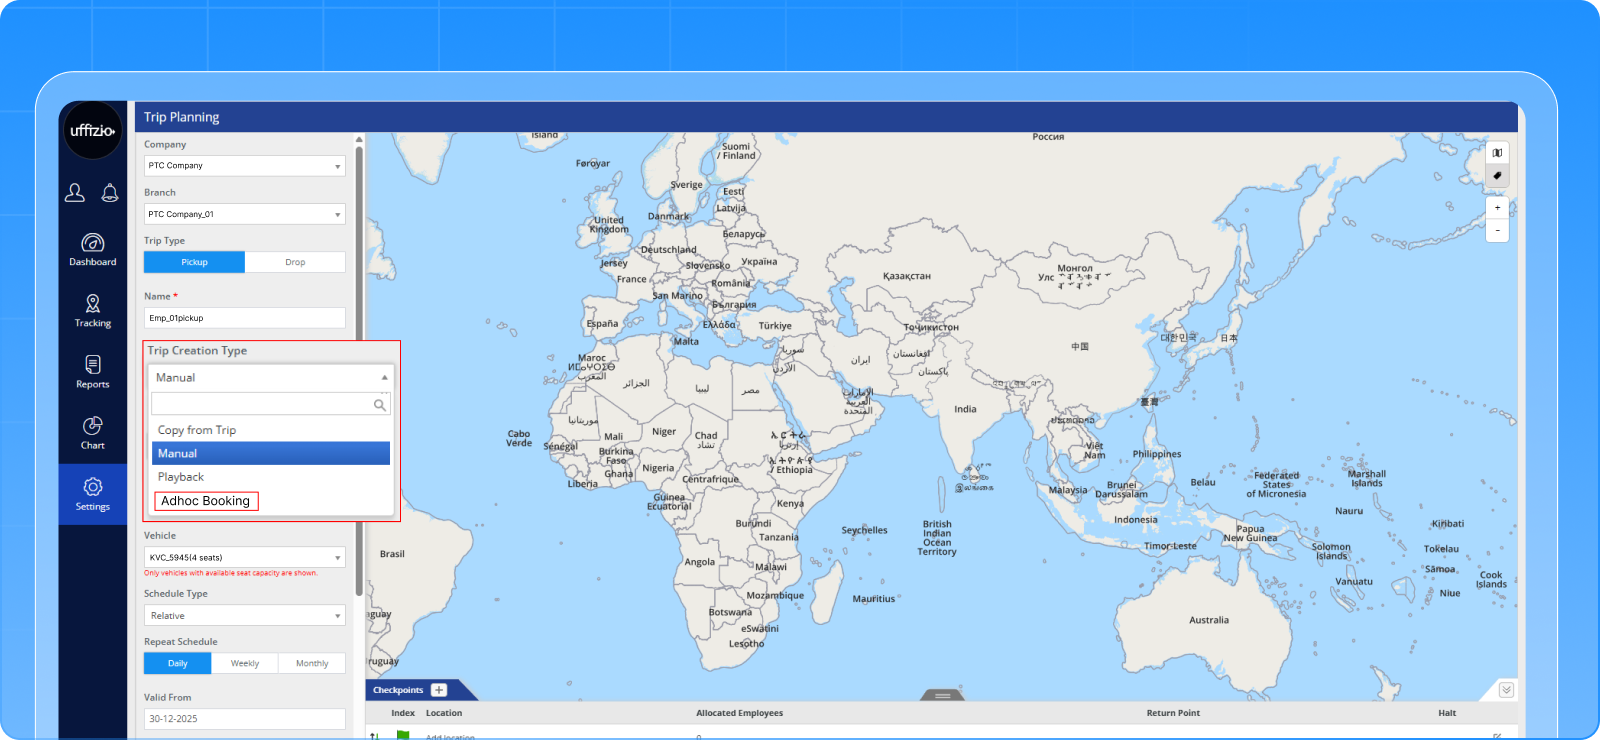Set repeat schedule to Monthly

pyautogui.click(x=312, y=663)
